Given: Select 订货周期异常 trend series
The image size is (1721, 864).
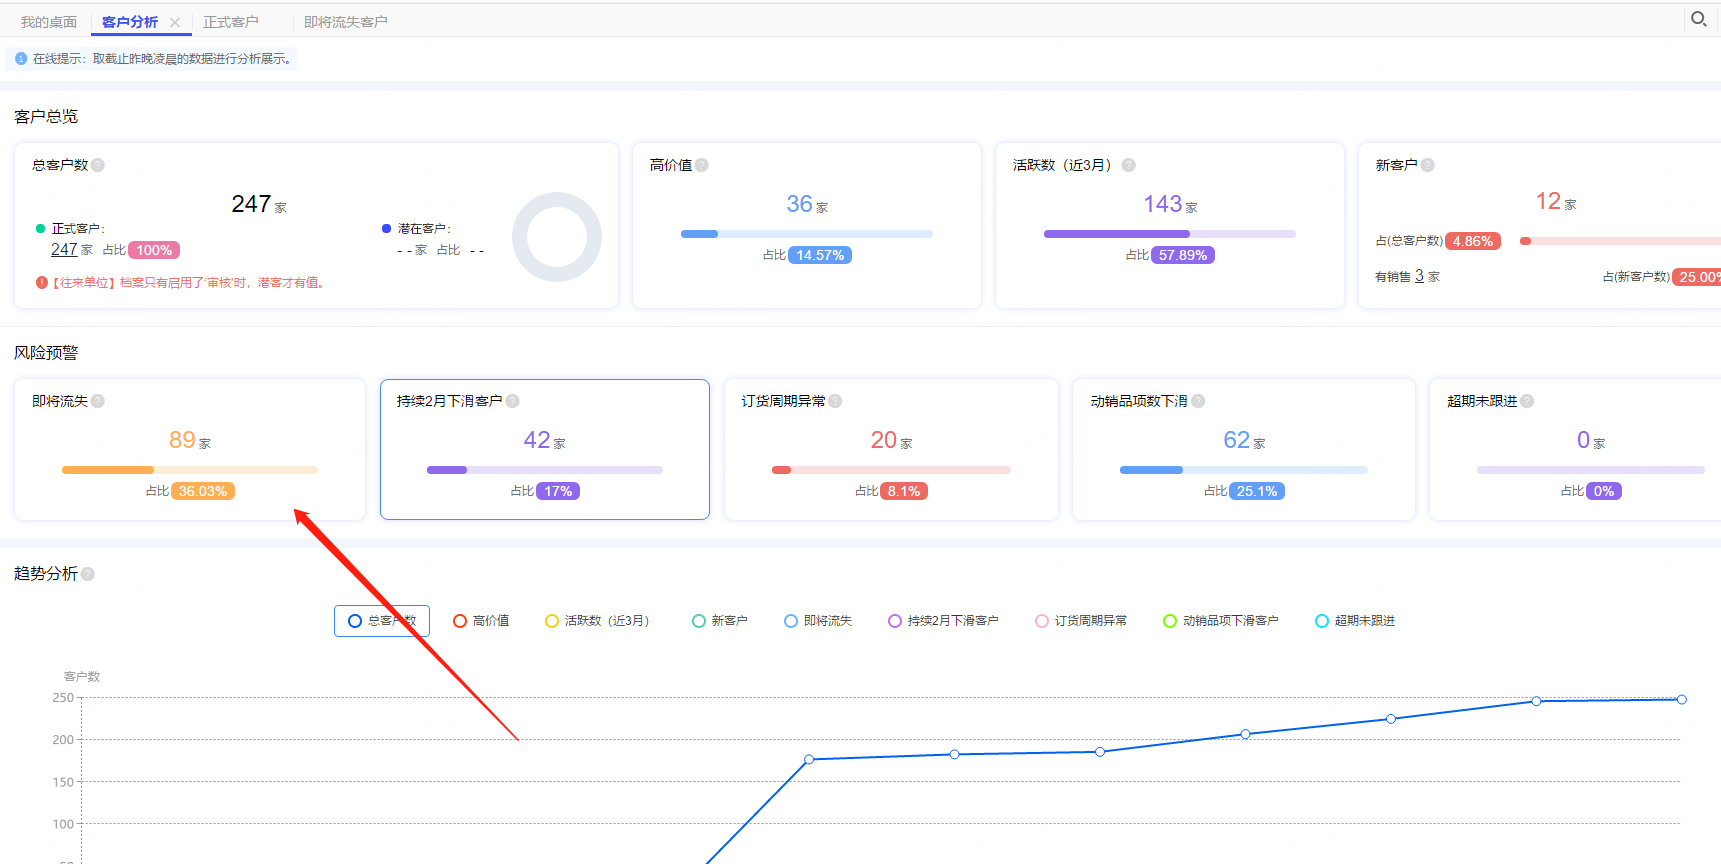Looking at the screenshot, I should [x=1081, y=621].
